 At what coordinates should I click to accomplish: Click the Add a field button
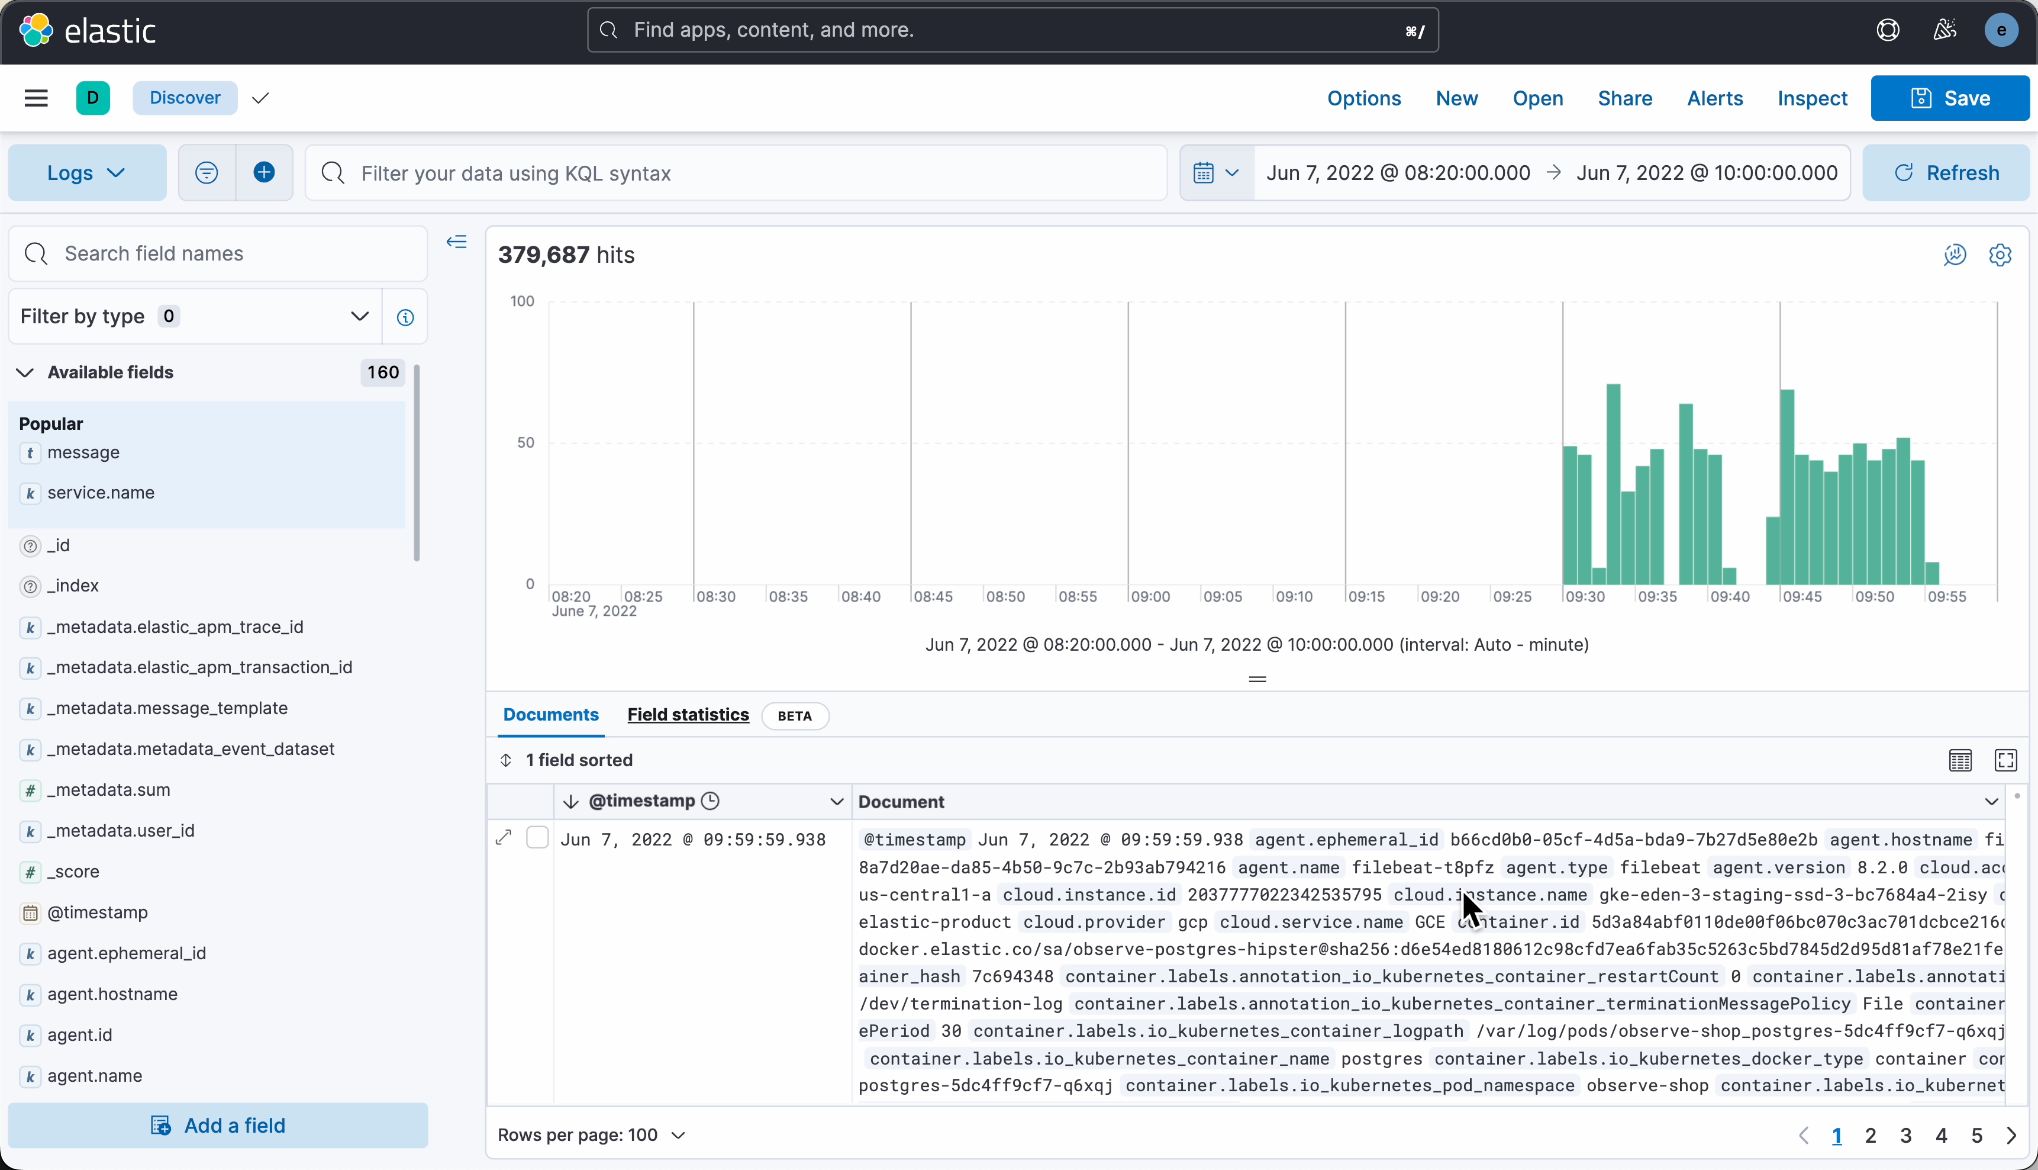[x=218, y=1126]
